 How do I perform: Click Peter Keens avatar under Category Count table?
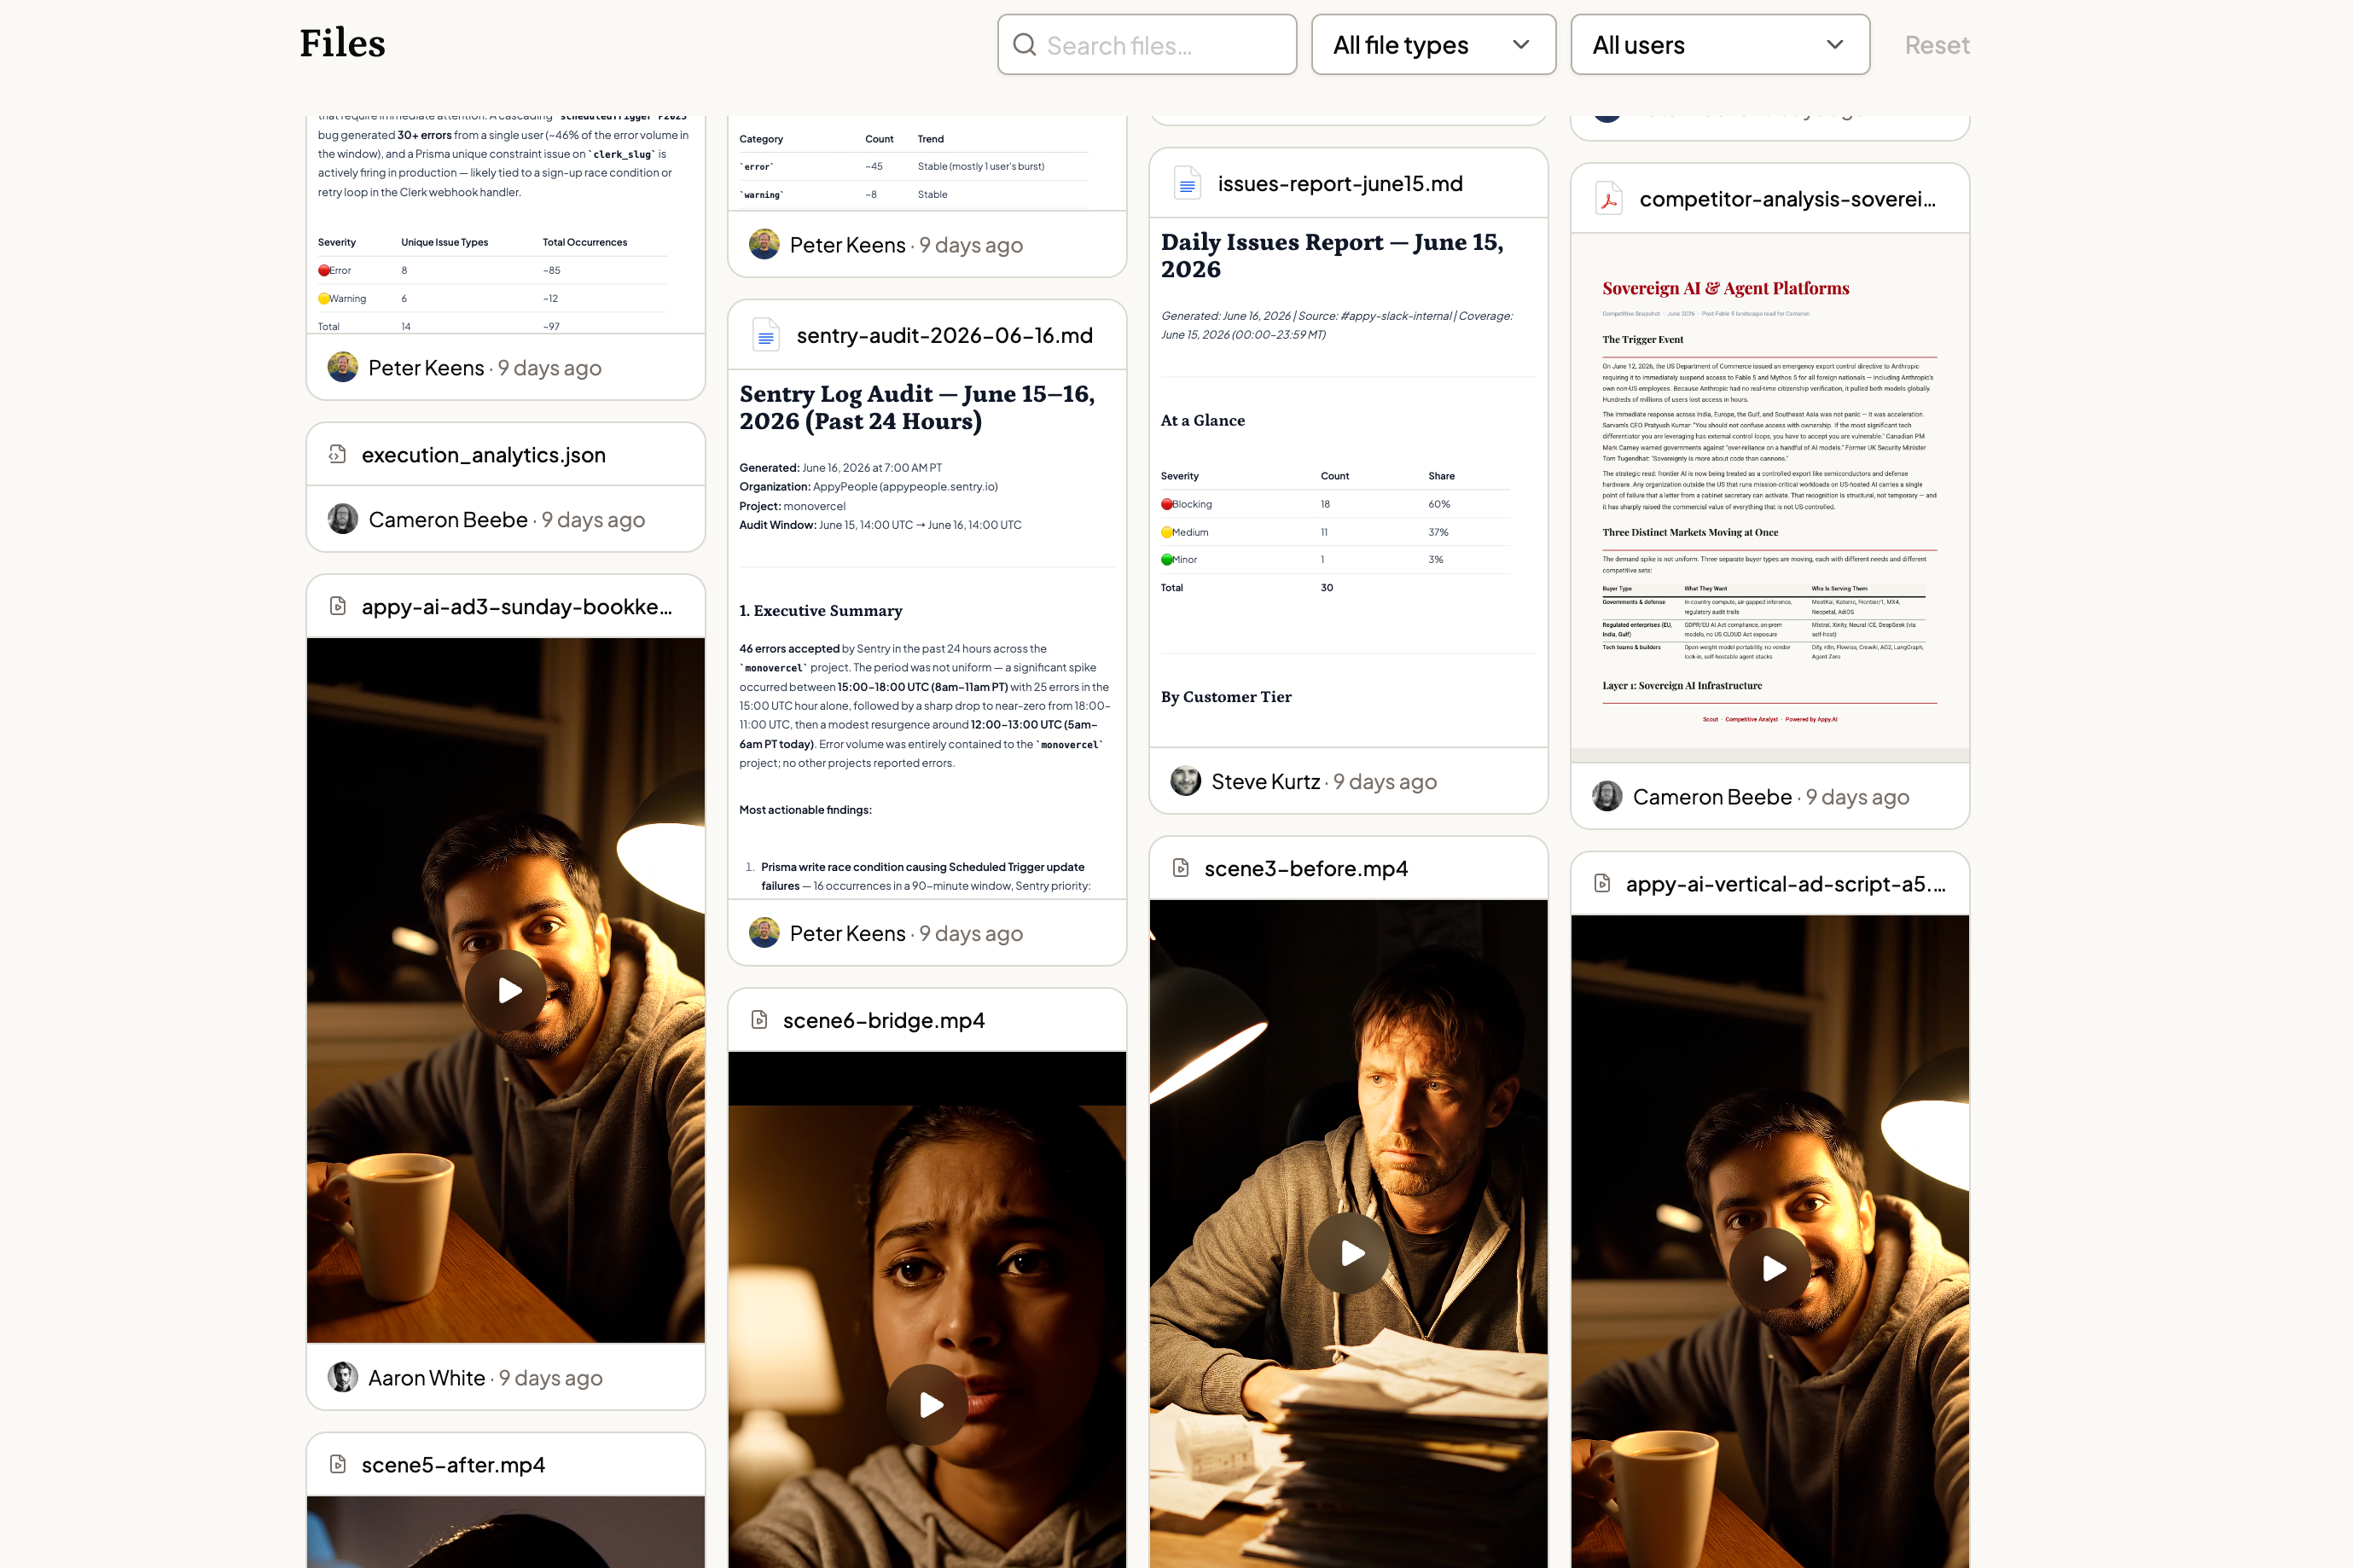[x=764, y=244]
